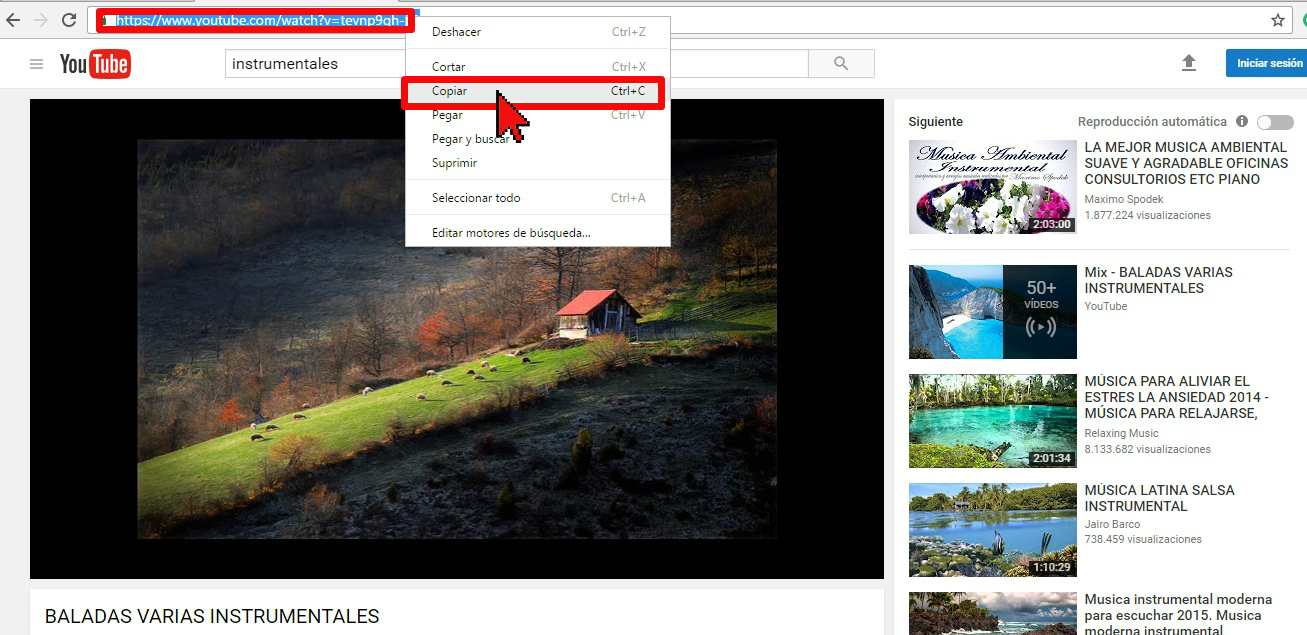Open Editar motores de búsqueda entry
This screenshot has width=1307, height=635.
pyautogui.click(x=538, y=233)
